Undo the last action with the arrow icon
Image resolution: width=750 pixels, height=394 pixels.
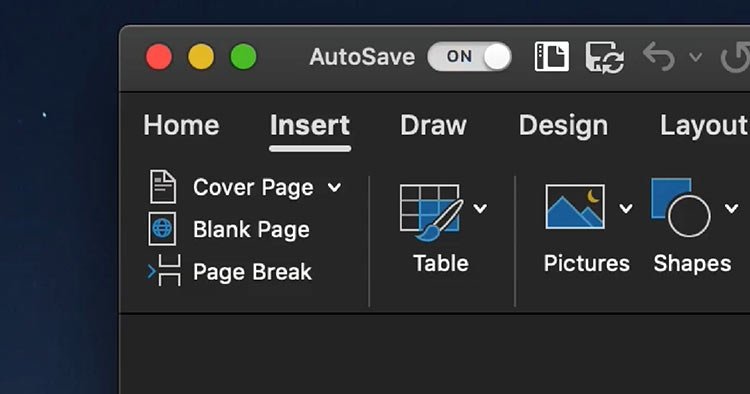[659, 56]
